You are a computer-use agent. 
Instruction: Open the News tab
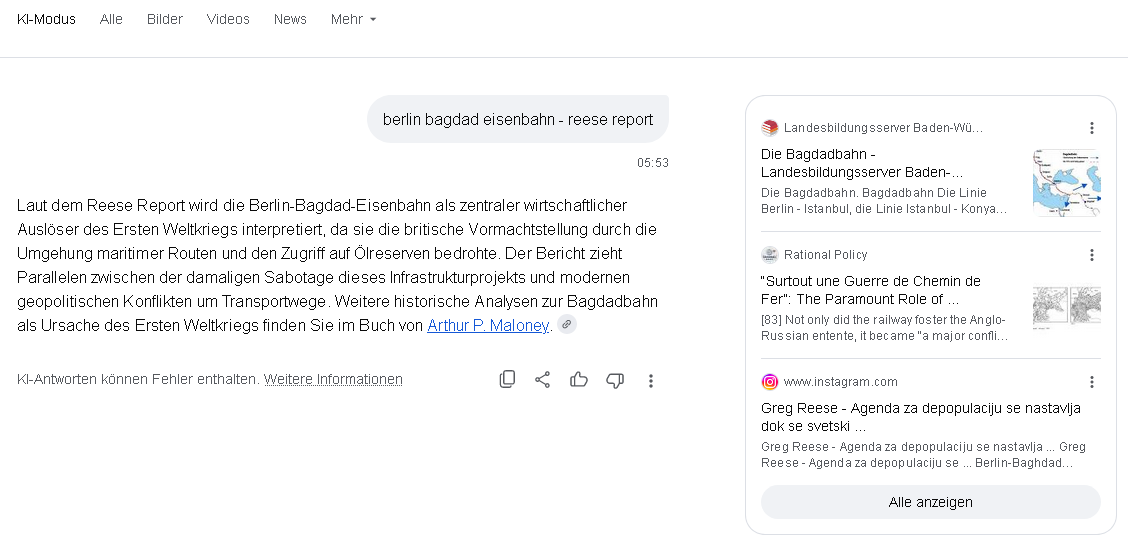pos(290,19)
